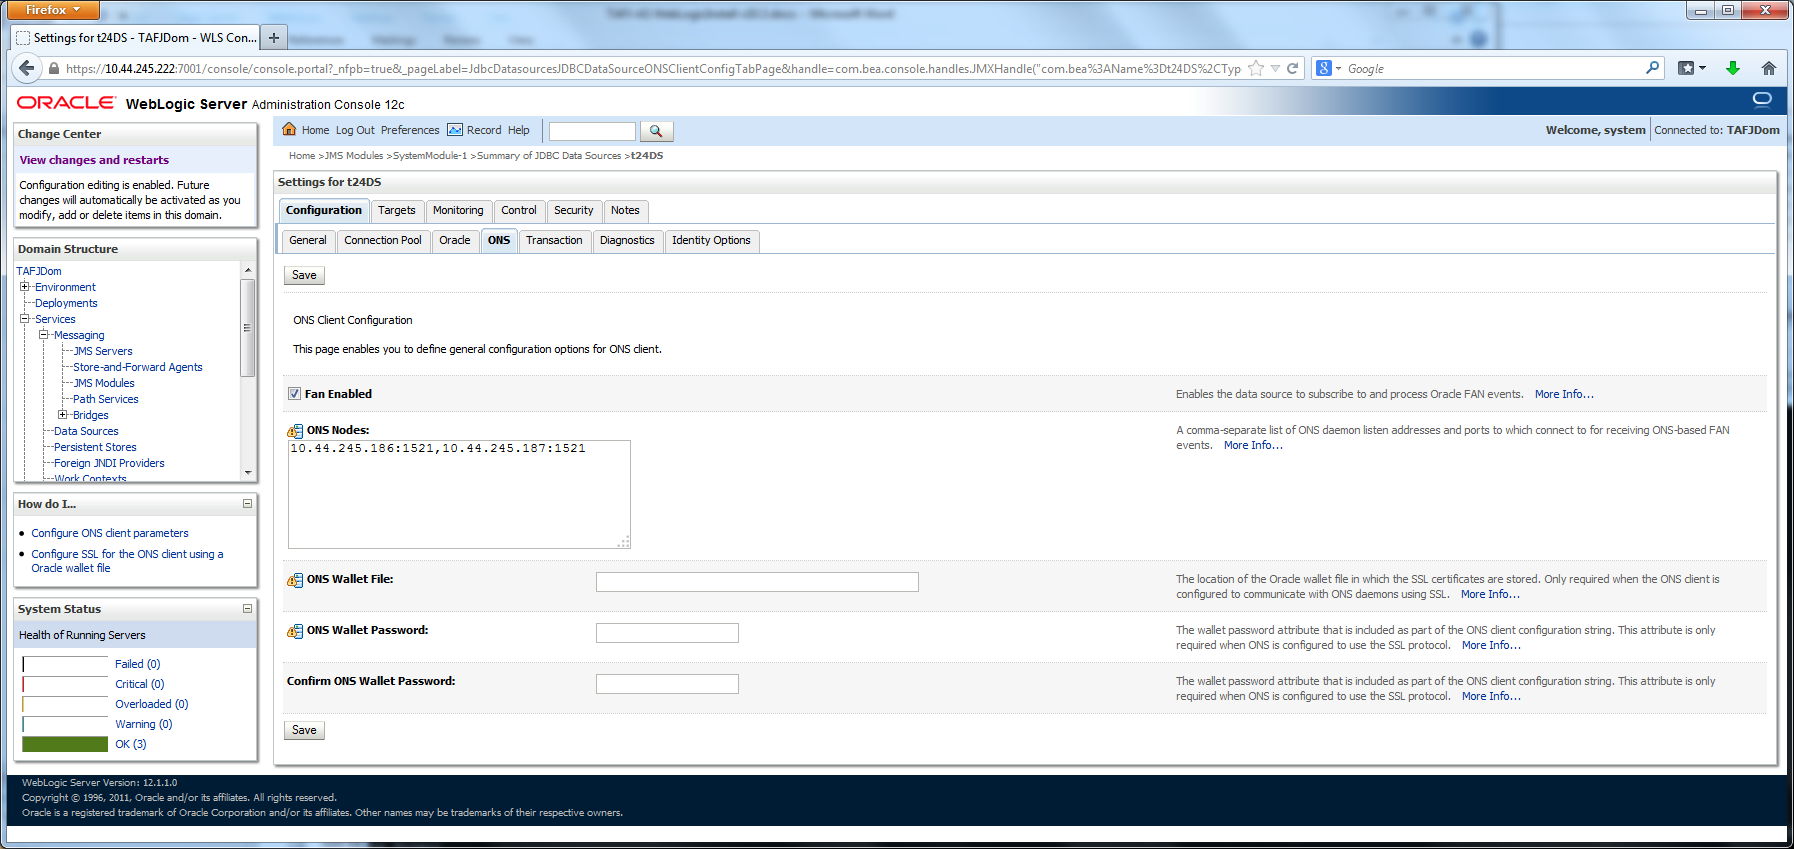Screen dimensions: 1794x849
Task: Bookmark page with the star icon
Action: tap(1256, 68)
